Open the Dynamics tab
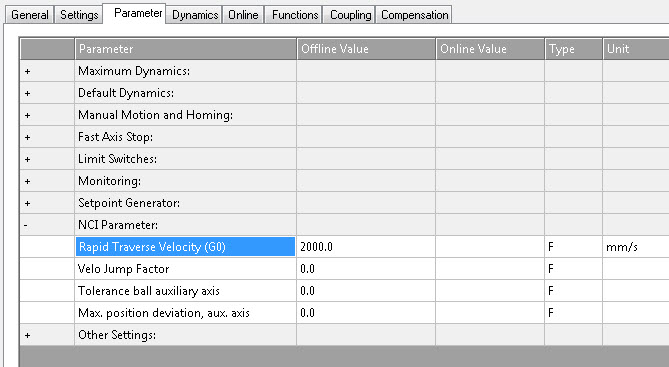669x367 pixels. point(195,15)
